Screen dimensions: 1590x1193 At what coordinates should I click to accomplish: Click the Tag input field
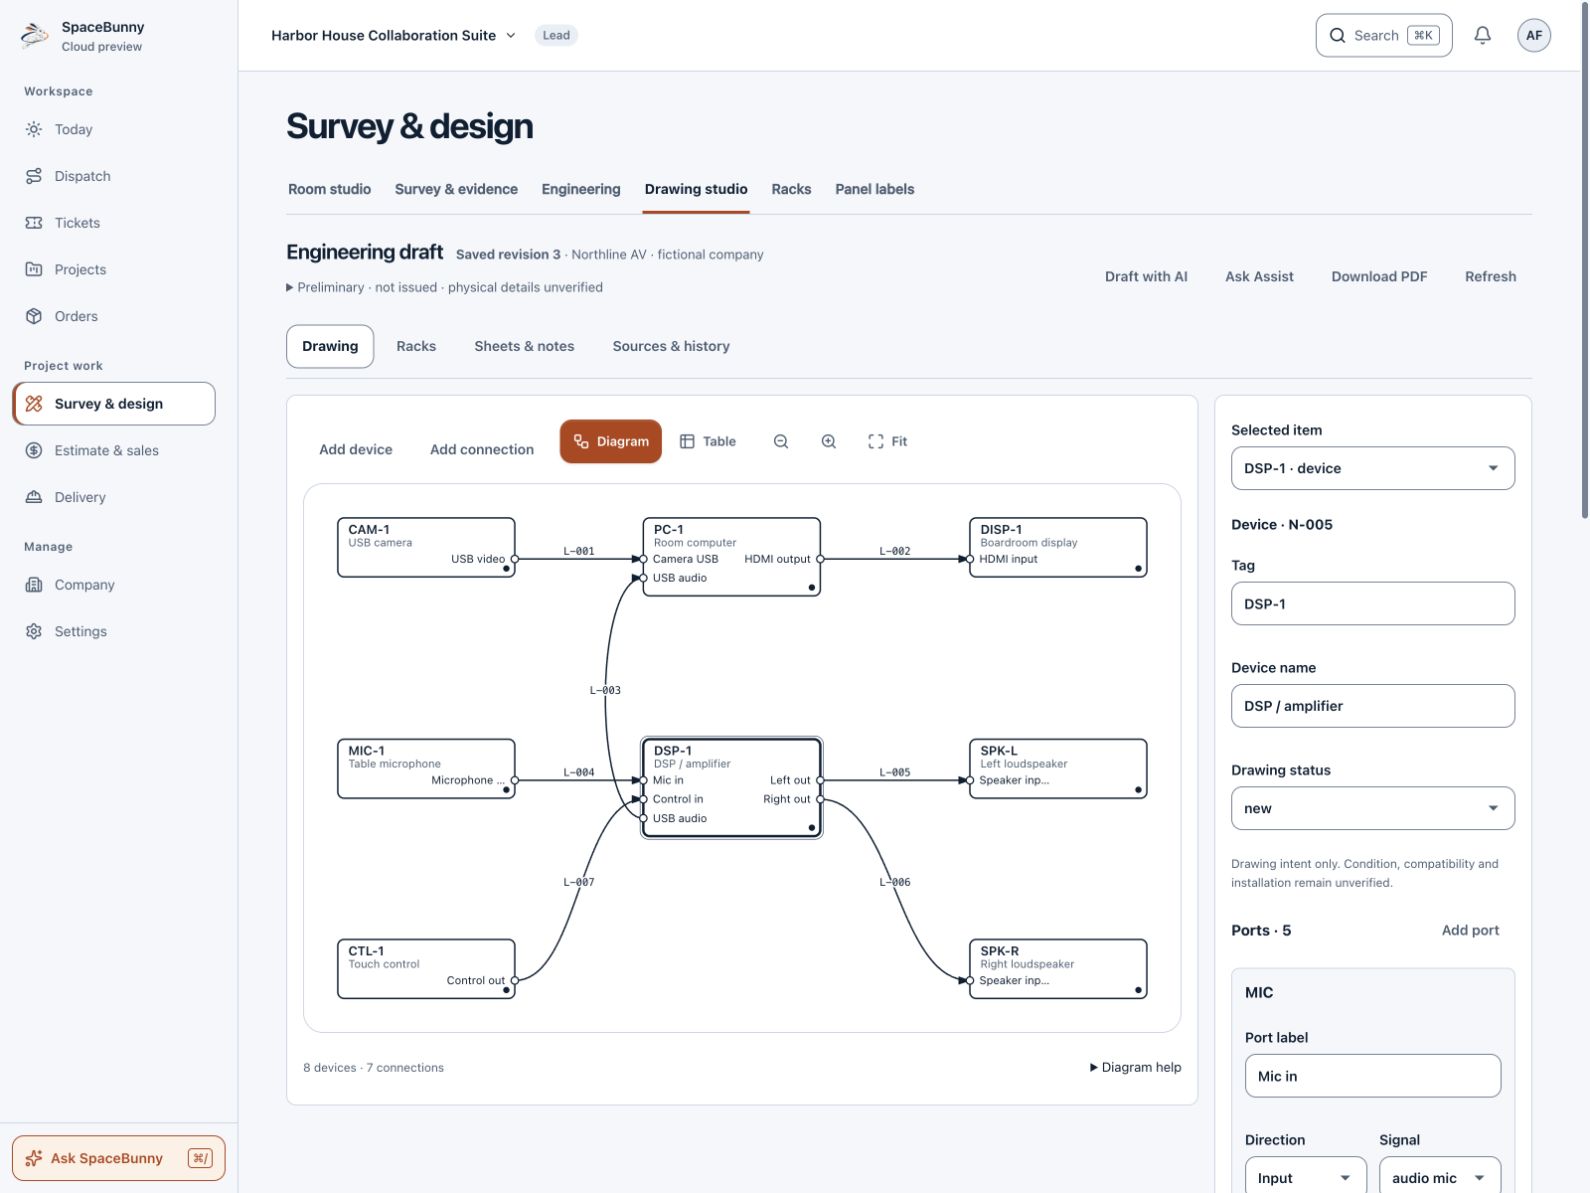coord(1373,604)
